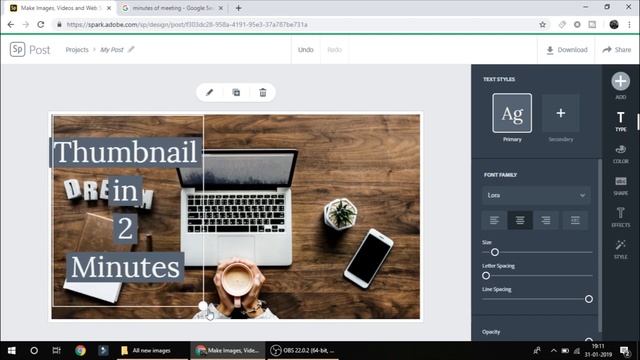Click the round Add plus button
Viewport: 640px width, 360px height.
[620, 81]
